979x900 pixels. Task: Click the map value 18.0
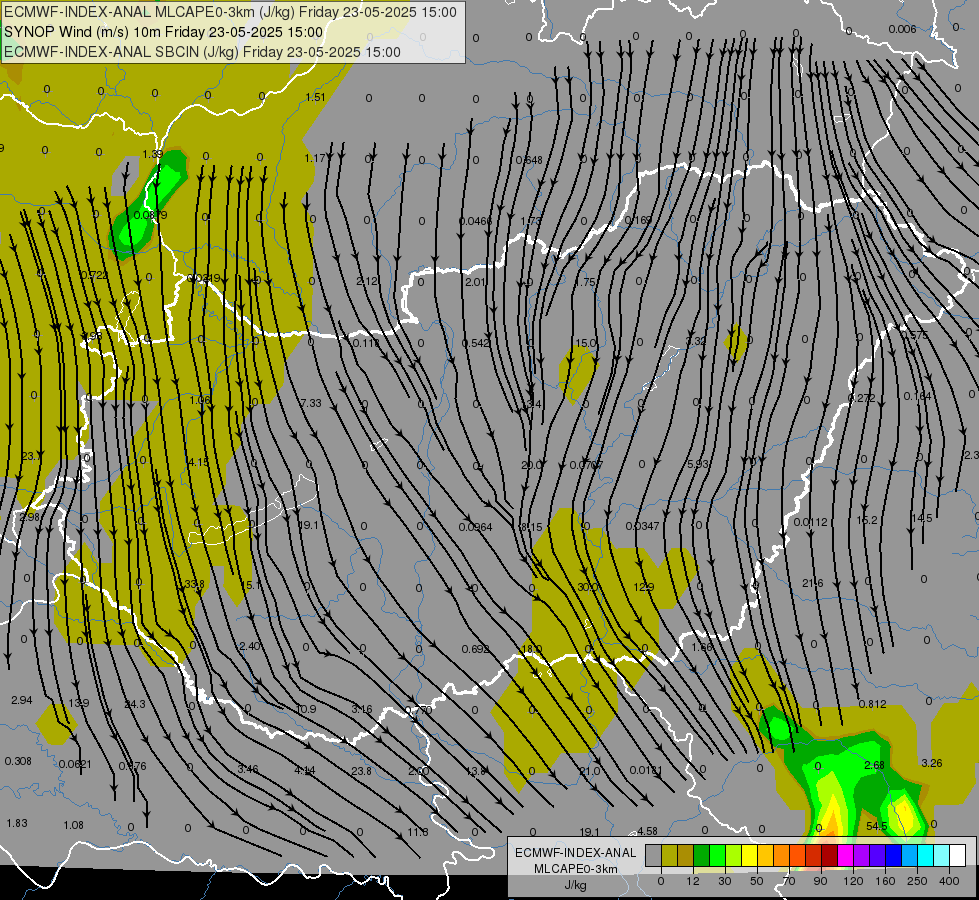532,649
